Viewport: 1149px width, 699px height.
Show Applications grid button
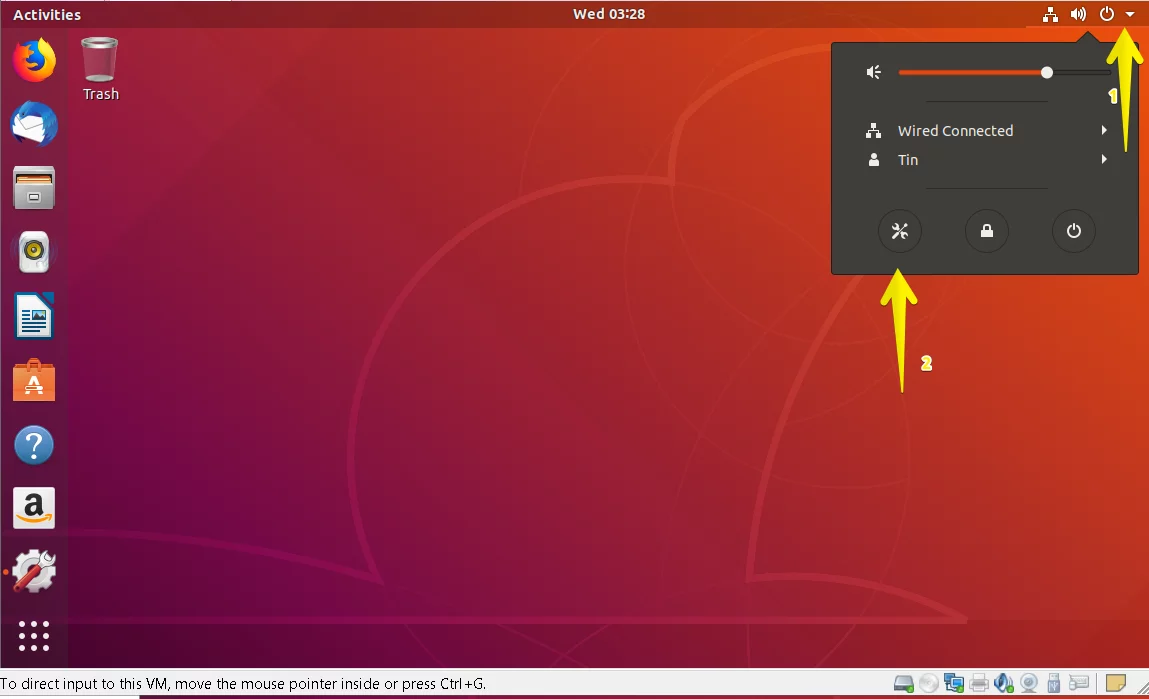[34, 636]
